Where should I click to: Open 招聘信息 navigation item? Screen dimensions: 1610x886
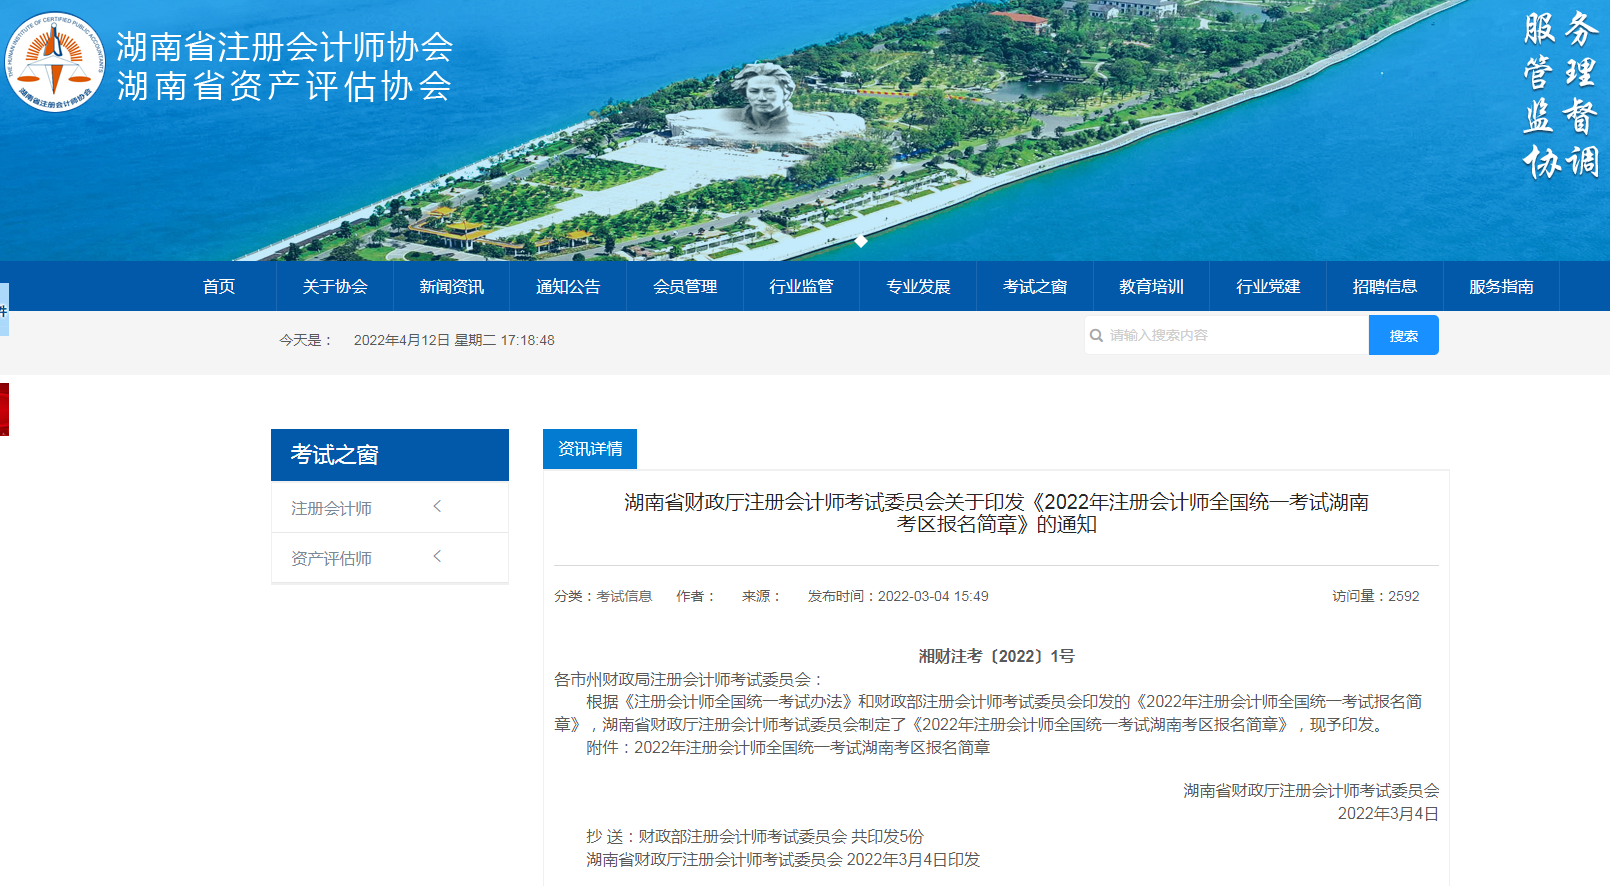1385,287
